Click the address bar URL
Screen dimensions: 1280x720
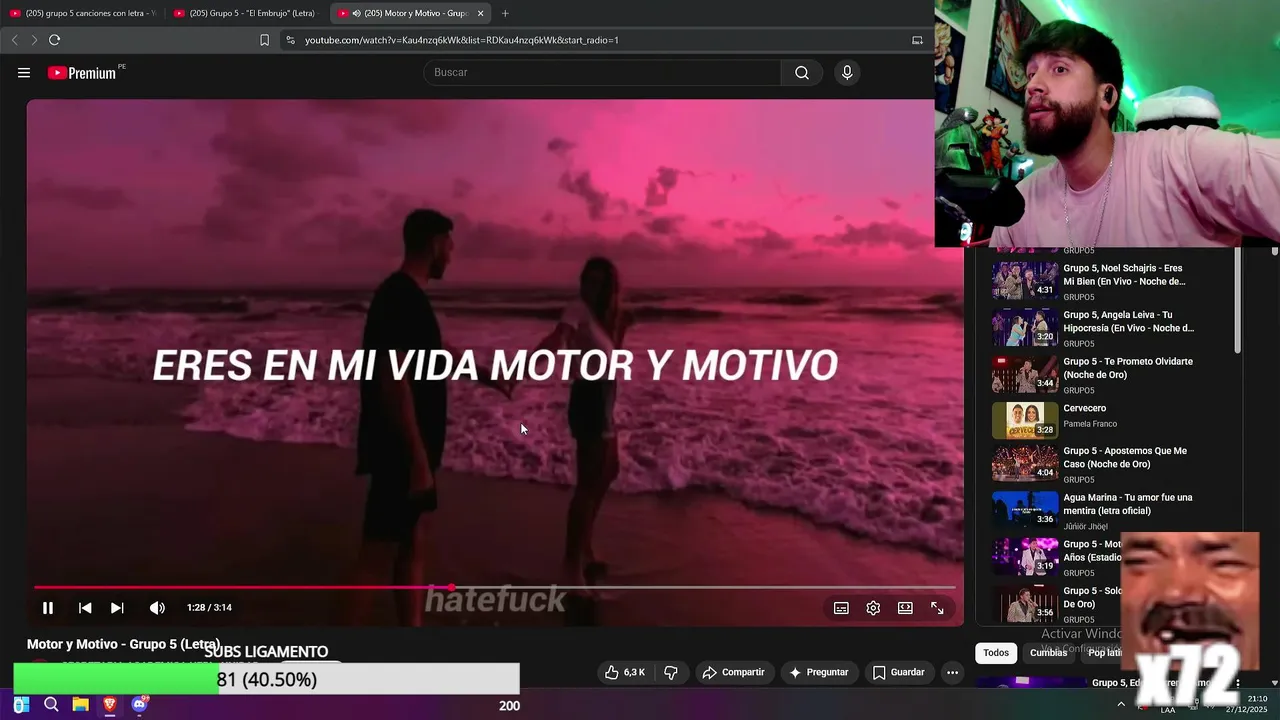click(x=462, y=40)
